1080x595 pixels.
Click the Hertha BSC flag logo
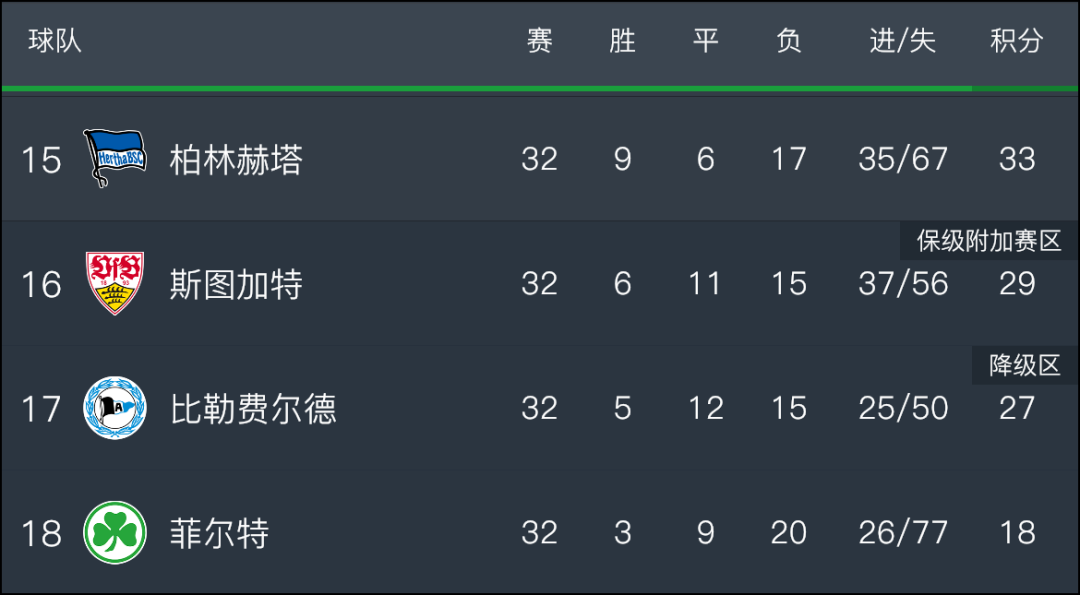pos(114,158)
